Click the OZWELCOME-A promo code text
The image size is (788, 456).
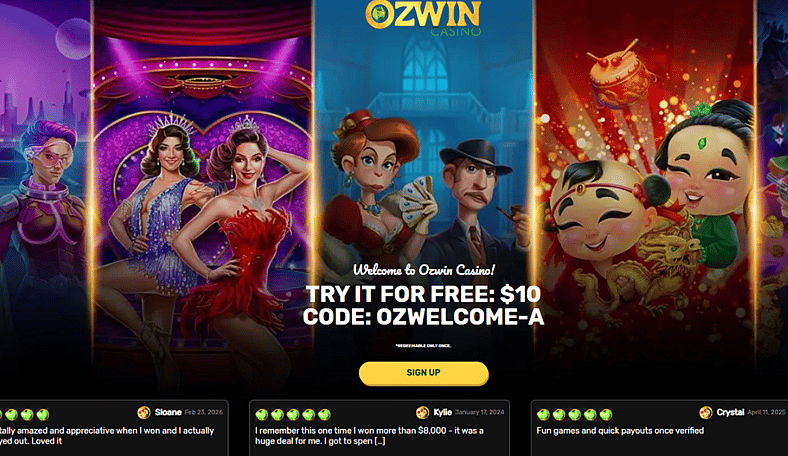pos(460,317)
